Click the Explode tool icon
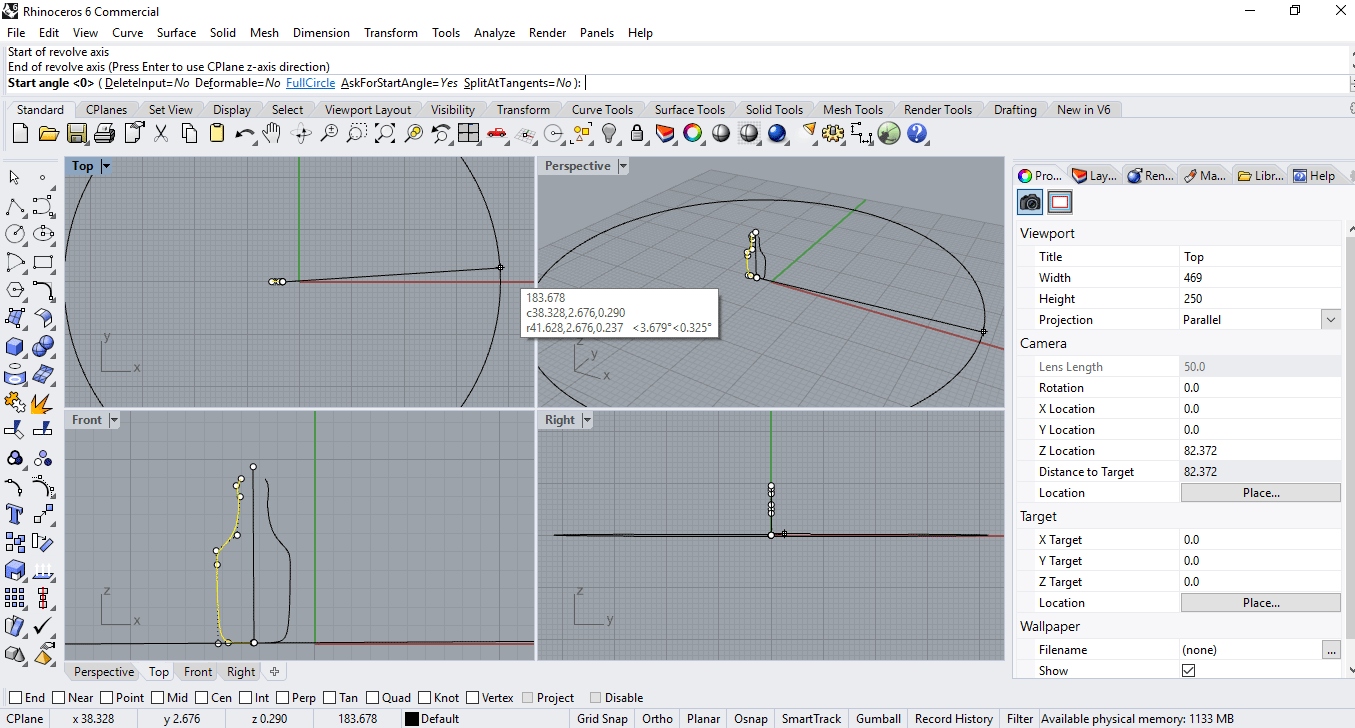Image resolution: width=1355 pixels, height=728 pixels. click(x=42, y=402)
